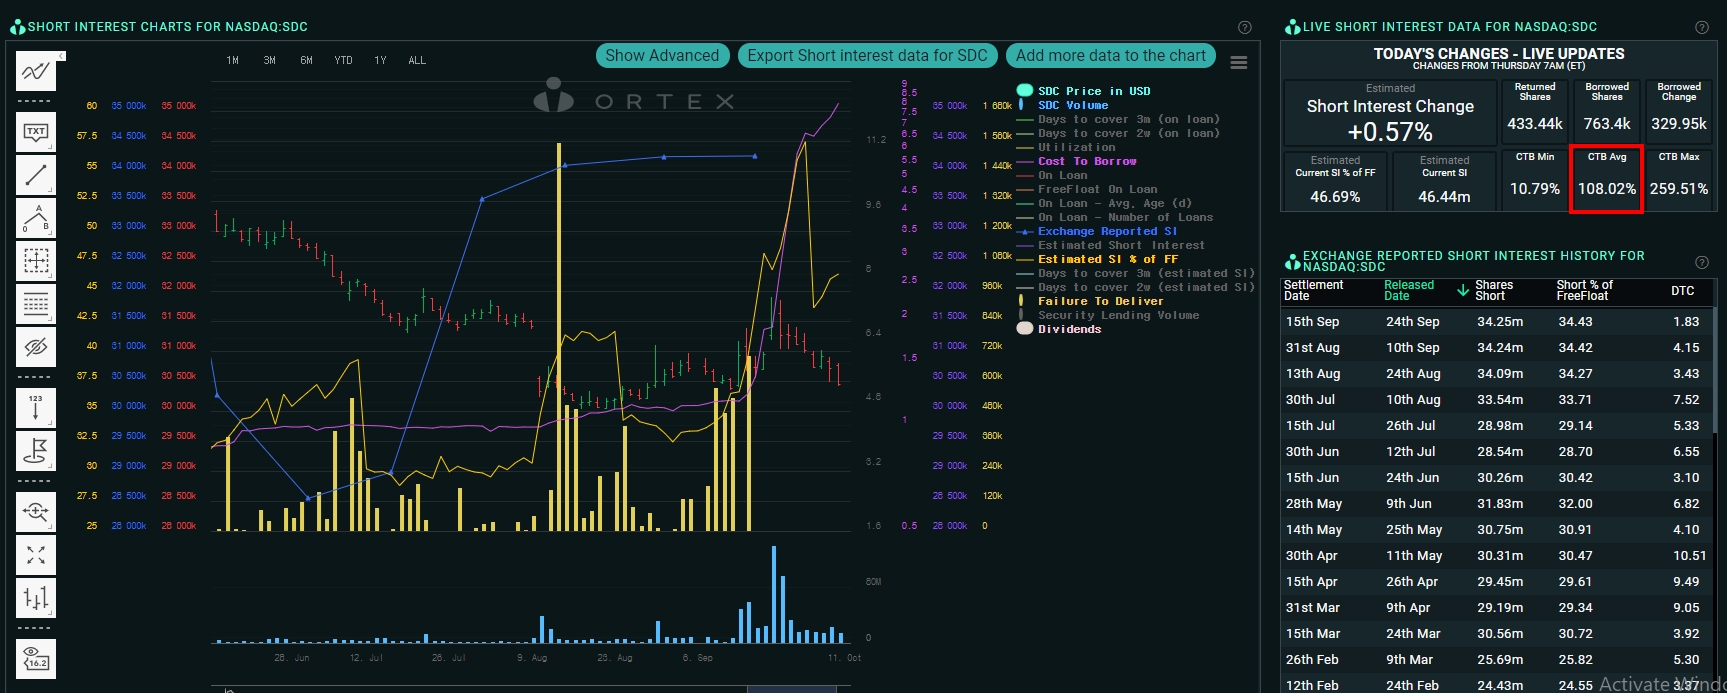Select the 6M time range

[306, 60]
